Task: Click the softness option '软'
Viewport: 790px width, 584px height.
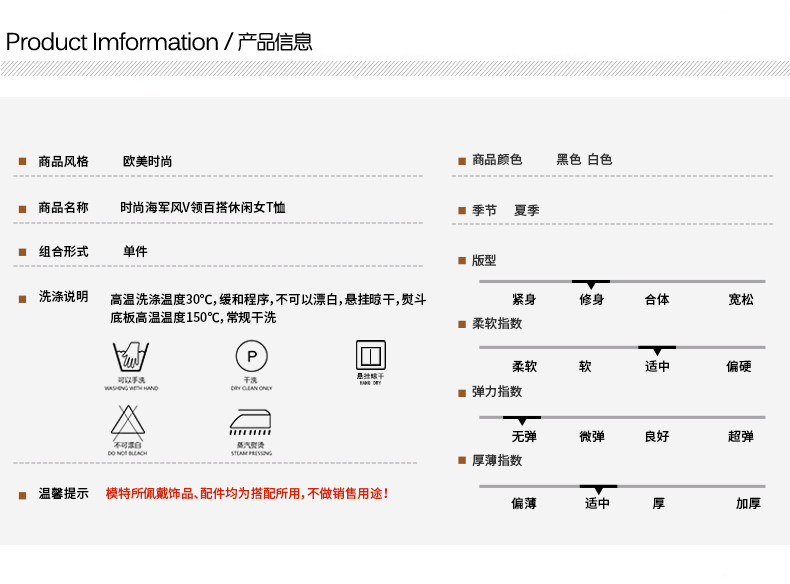Action: (x=585, y=366)
